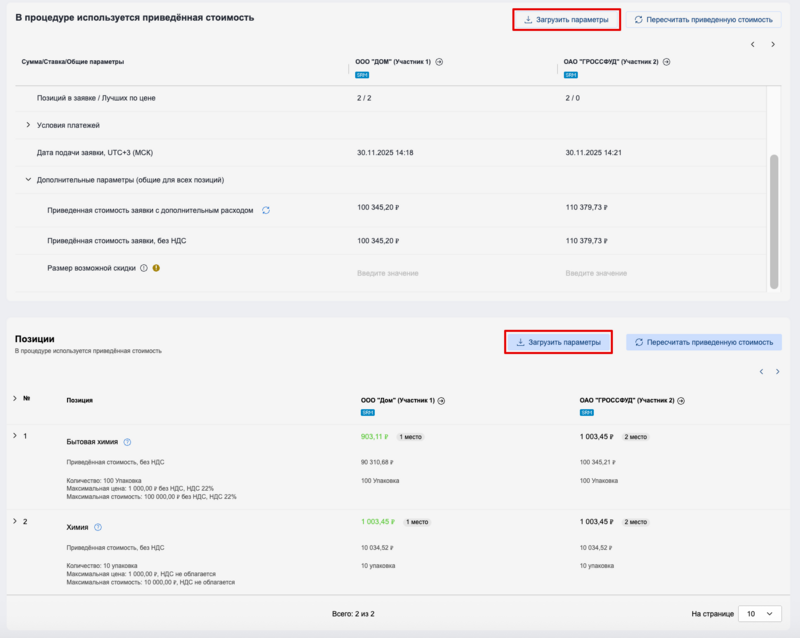Click top Загрузить параметры button
This screenshot has width=800, height=638.
coord(567,19)
